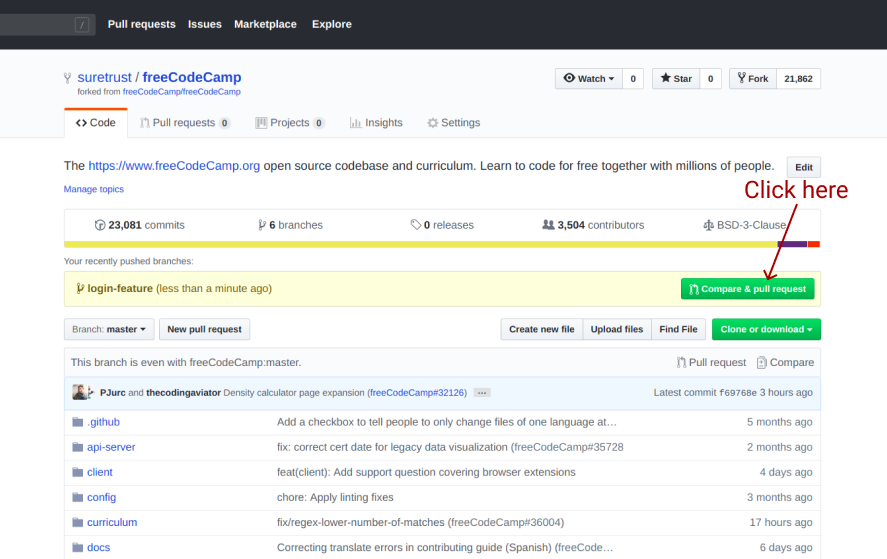Open the suretrust owner link
This screenshot has height=559, width=887.
pyautogui.click(x=104, y=77)
